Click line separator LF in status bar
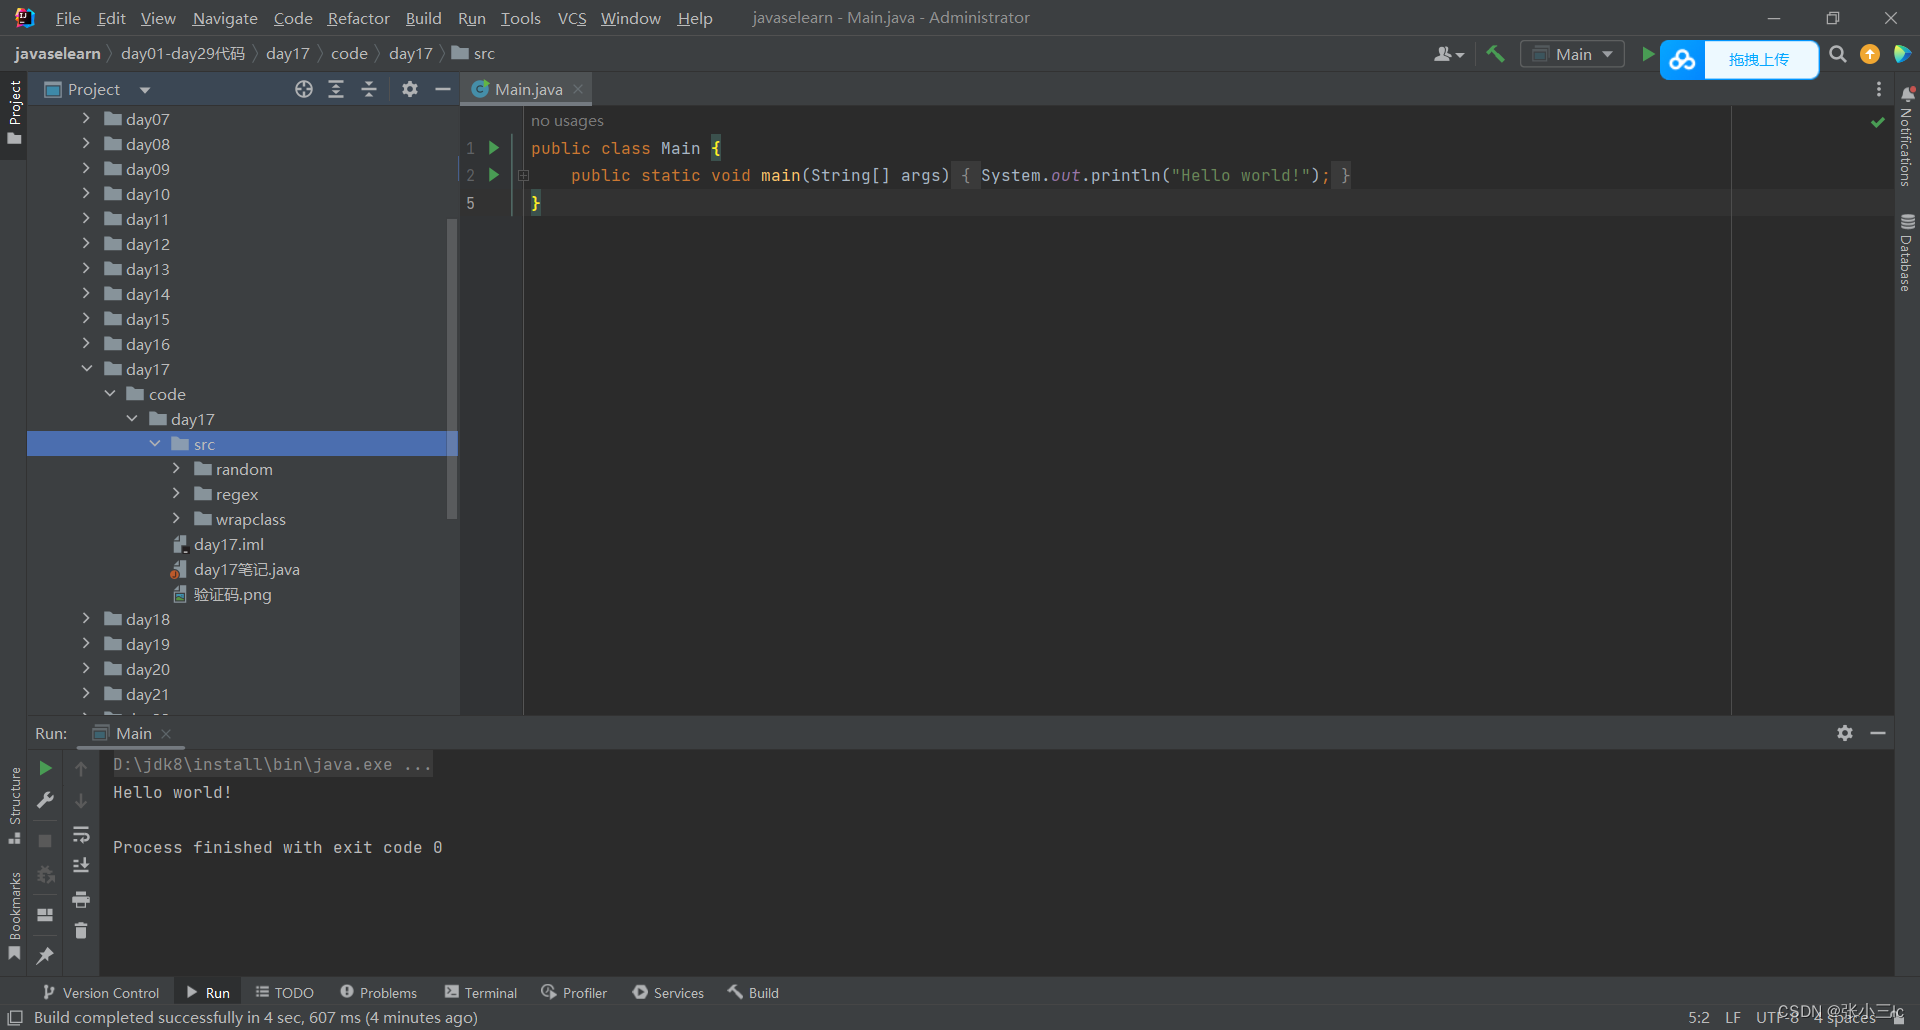Viewport: 1920px width, 1030px height. pos(1733,1017)
